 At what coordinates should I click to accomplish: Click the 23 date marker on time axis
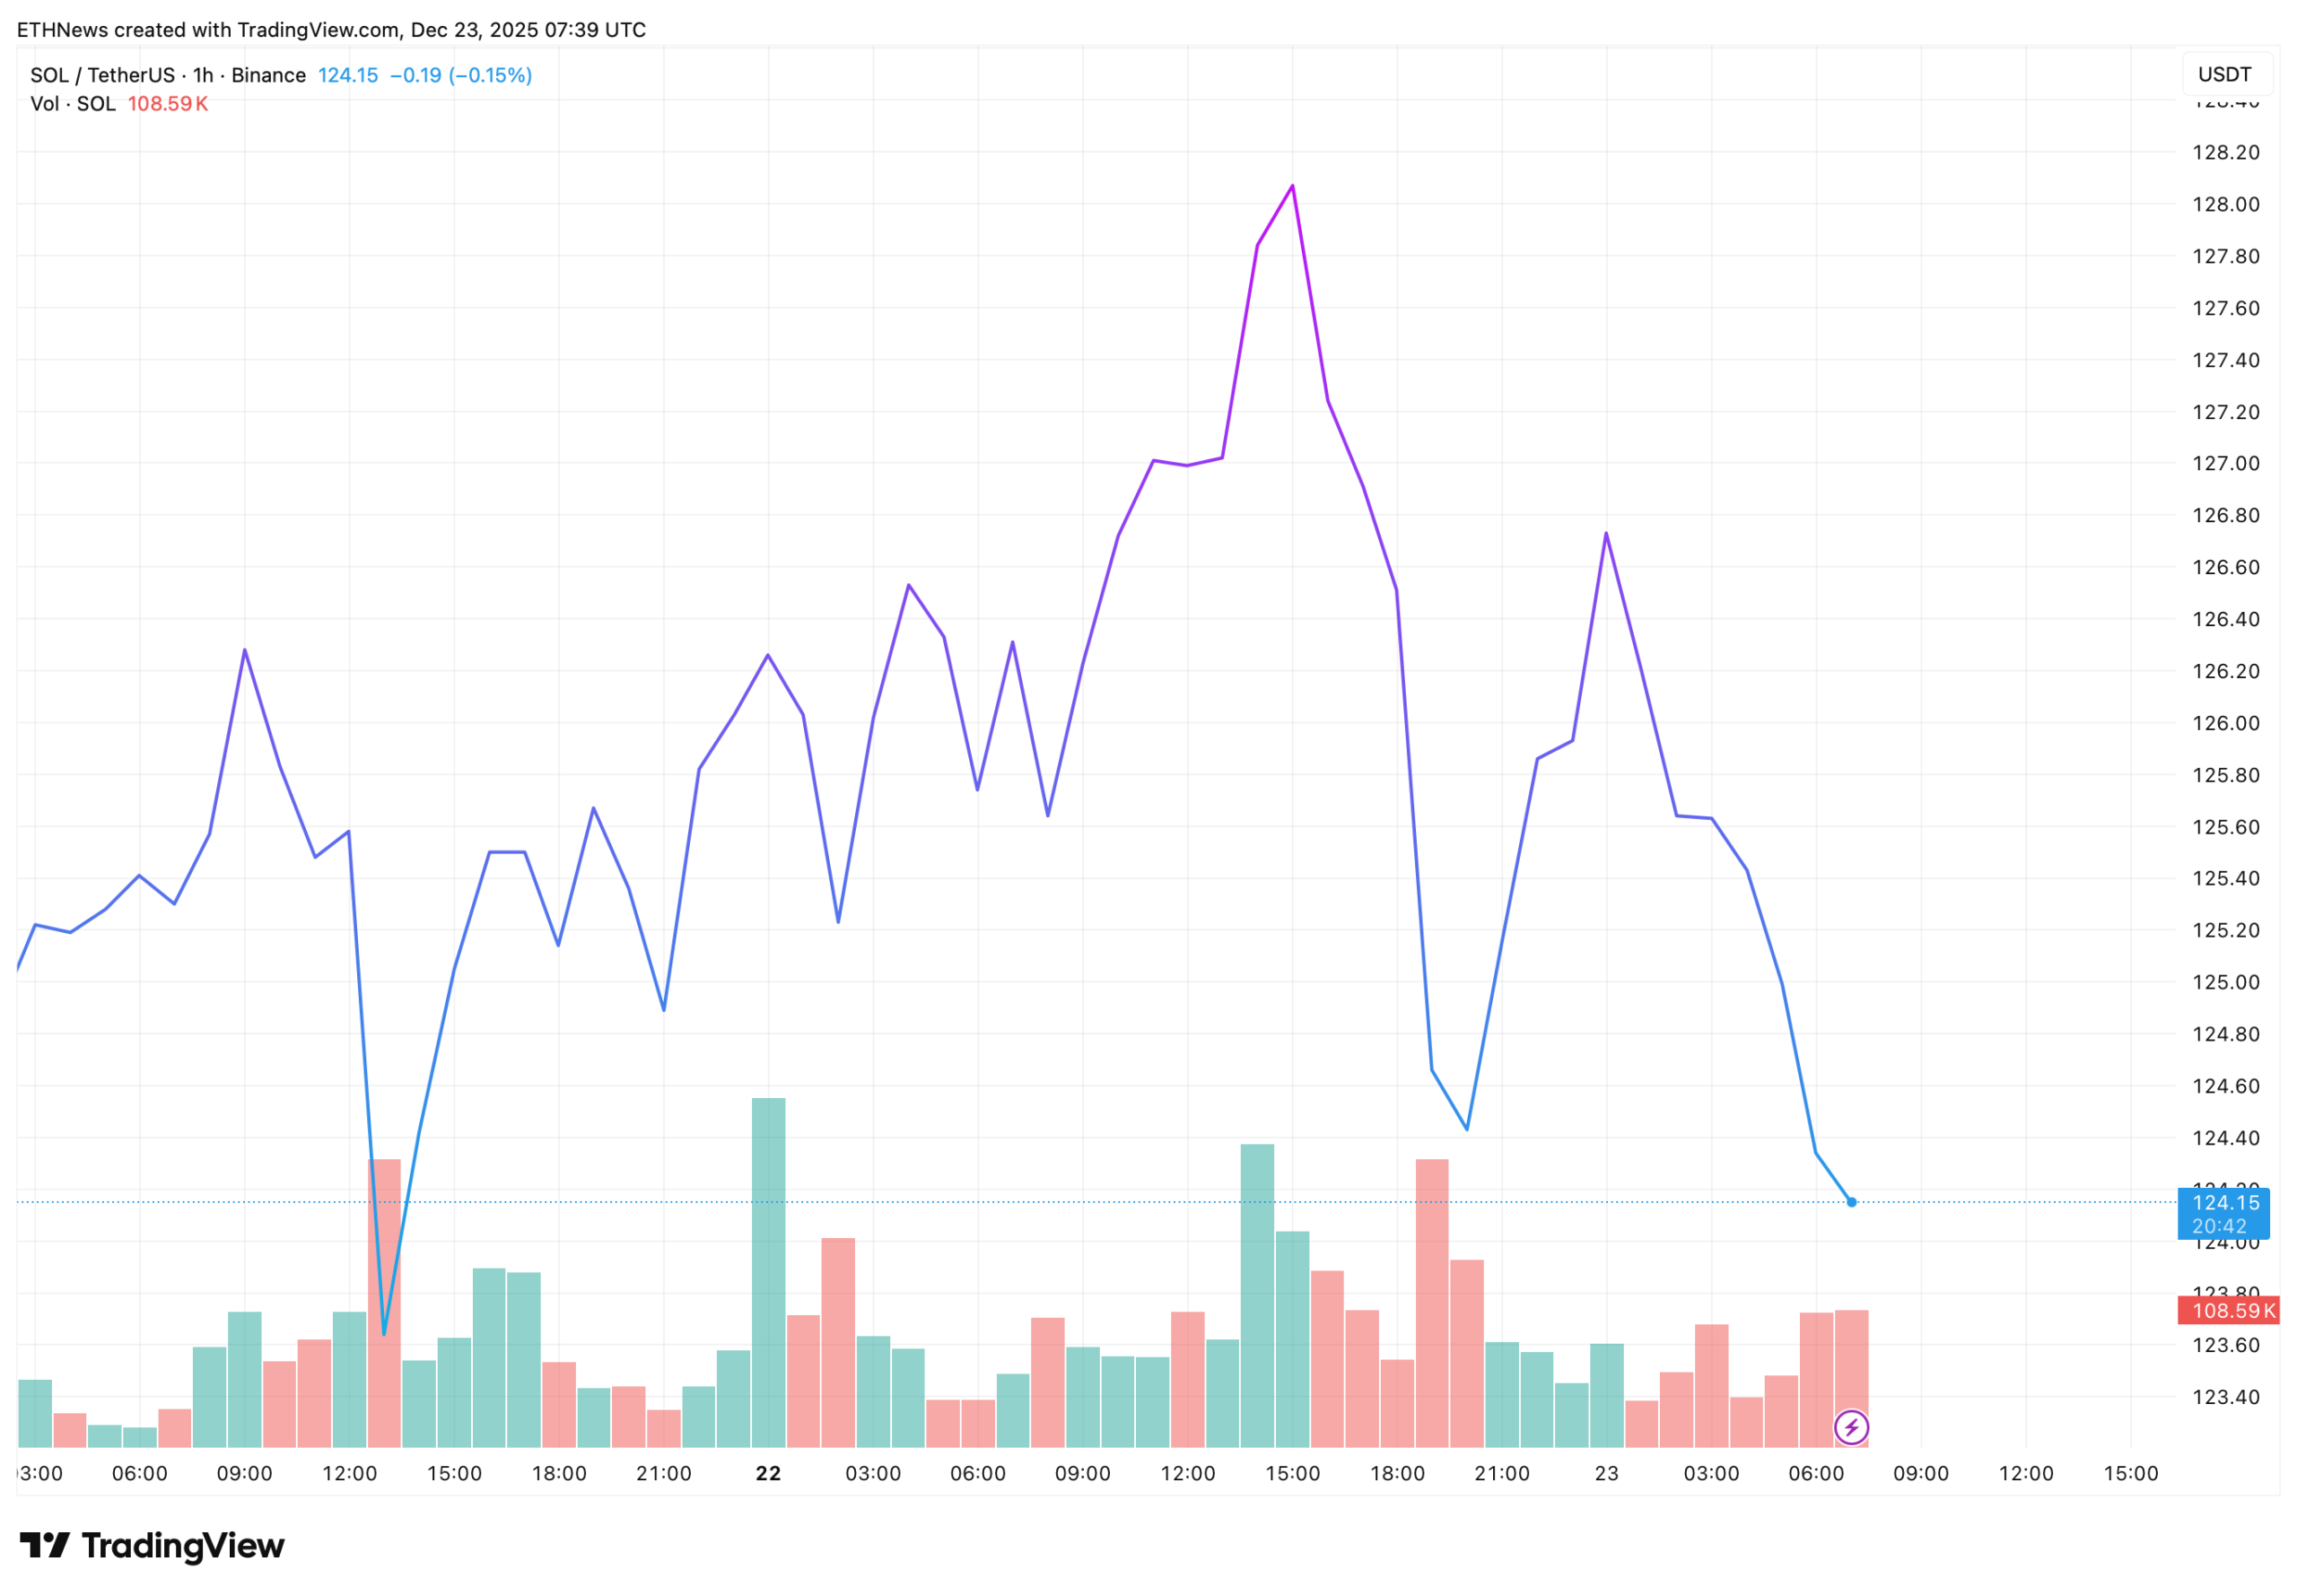(1606, 1473)
